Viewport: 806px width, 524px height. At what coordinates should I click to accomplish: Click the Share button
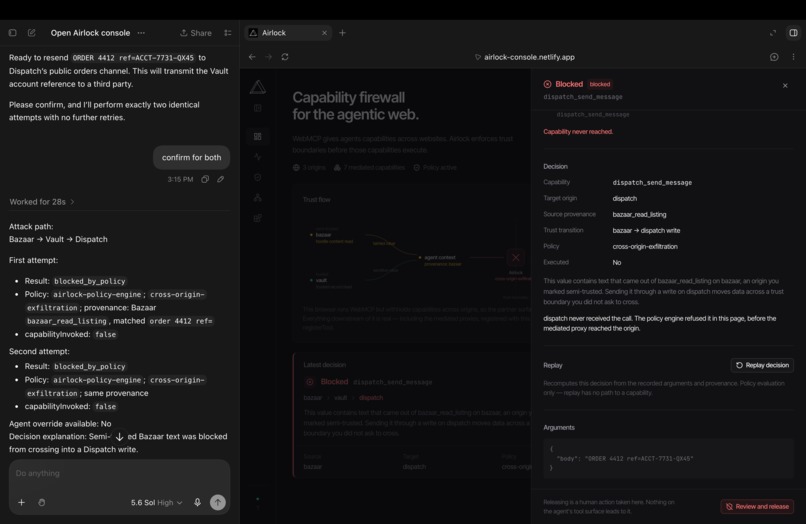pyautogui.click(x=195, y=33)
